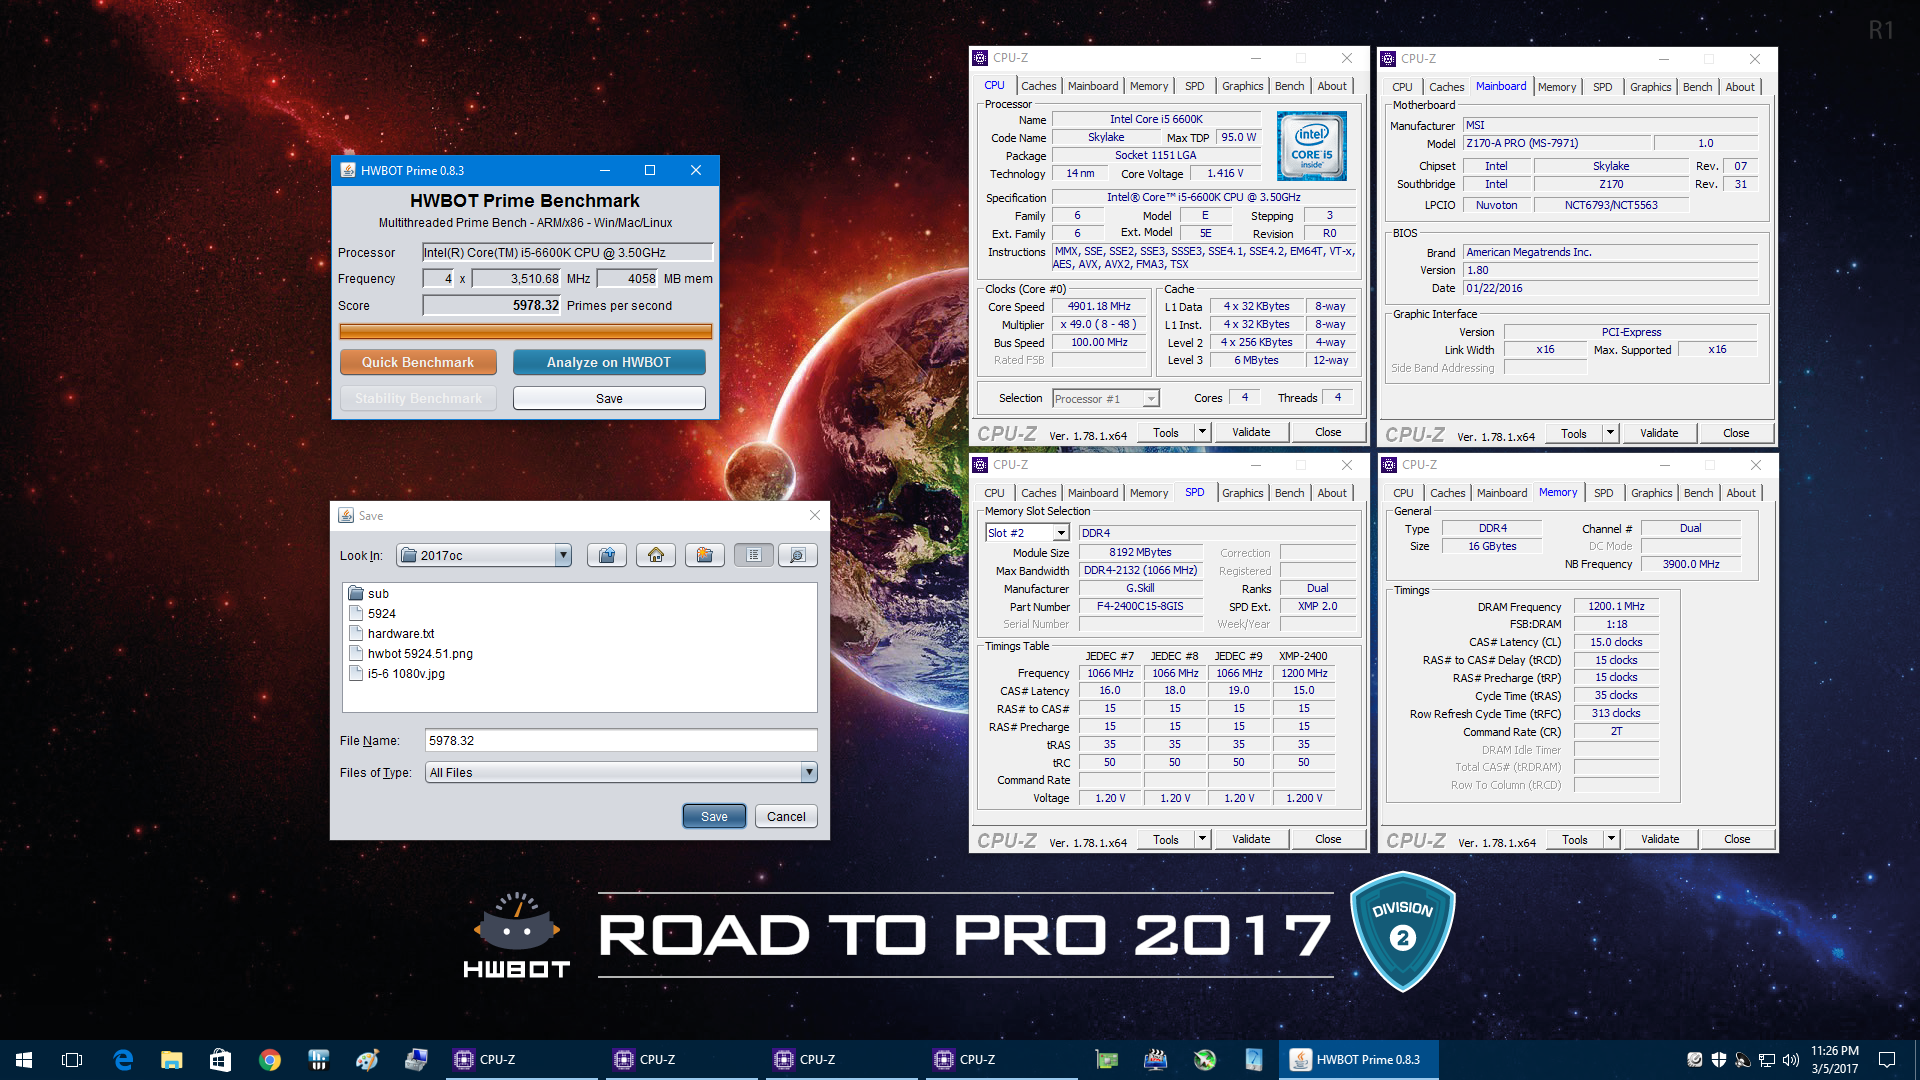Open File Explorer from taskbar
This screenshot has width=1920, height=1080.
(x=172, y=1059)
